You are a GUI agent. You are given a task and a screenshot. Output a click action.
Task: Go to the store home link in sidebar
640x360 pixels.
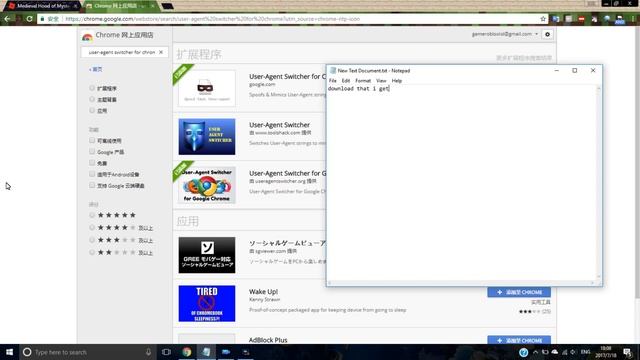[96, 69]
